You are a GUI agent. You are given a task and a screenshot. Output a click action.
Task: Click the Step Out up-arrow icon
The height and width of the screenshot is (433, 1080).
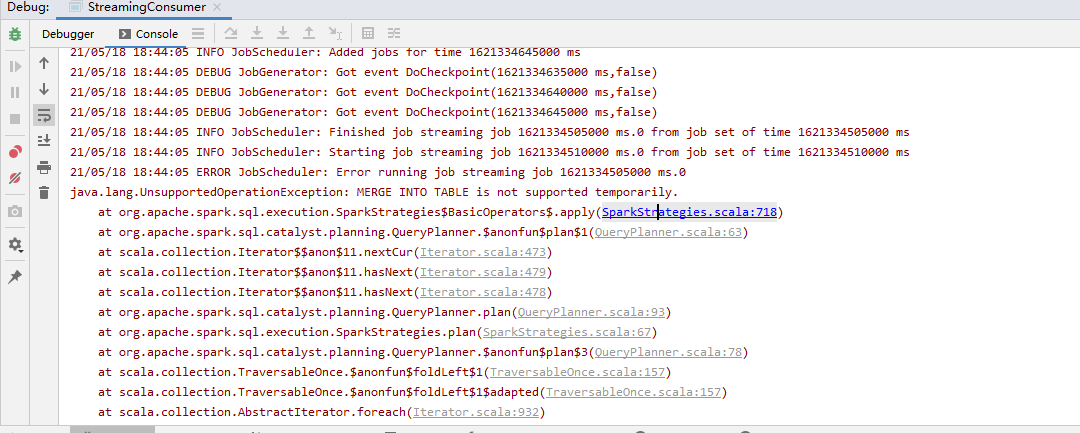[x=309, y=33]
